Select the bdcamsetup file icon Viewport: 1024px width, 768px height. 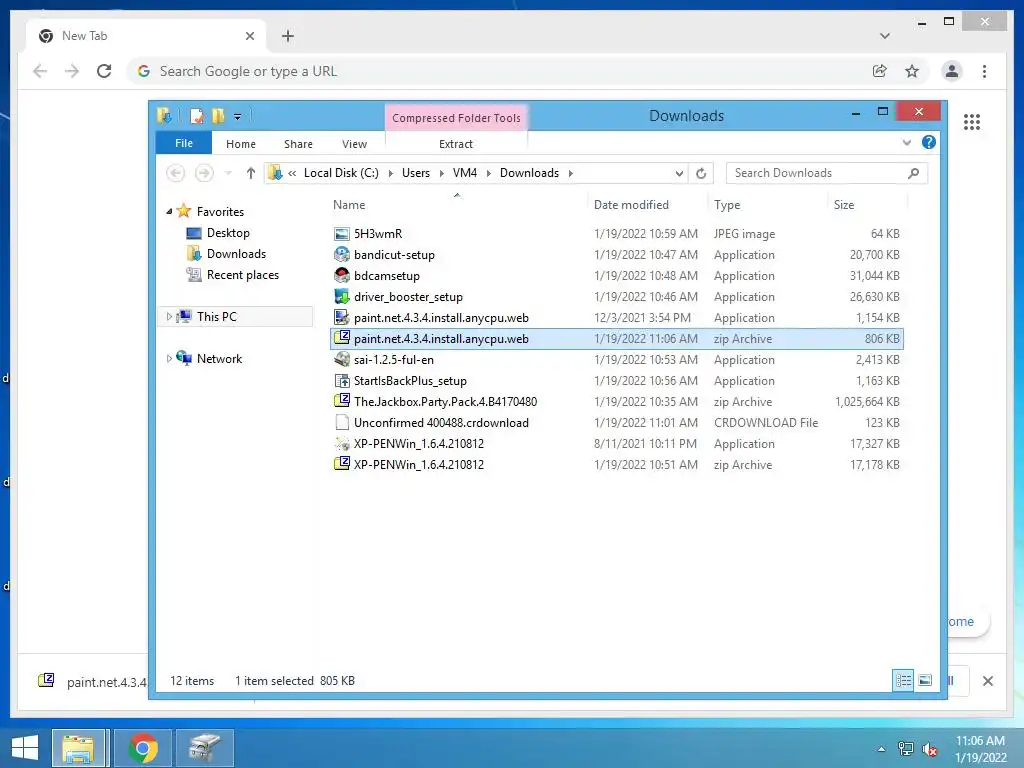click(x=342, y=276)
